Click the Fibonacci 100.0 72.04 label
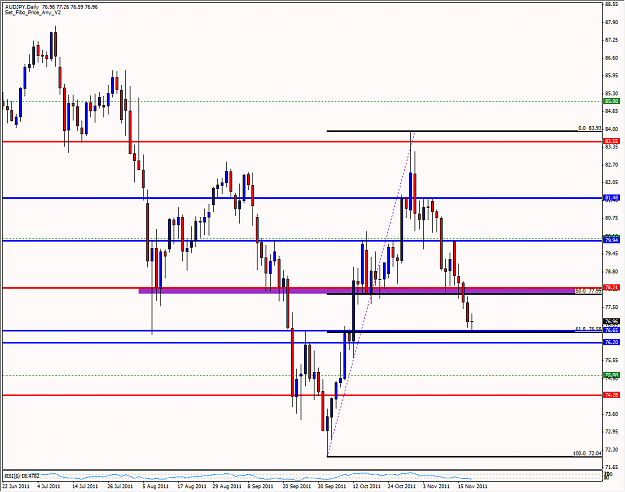The height and width of the screenshot is (492, 625). coord(587,454)
